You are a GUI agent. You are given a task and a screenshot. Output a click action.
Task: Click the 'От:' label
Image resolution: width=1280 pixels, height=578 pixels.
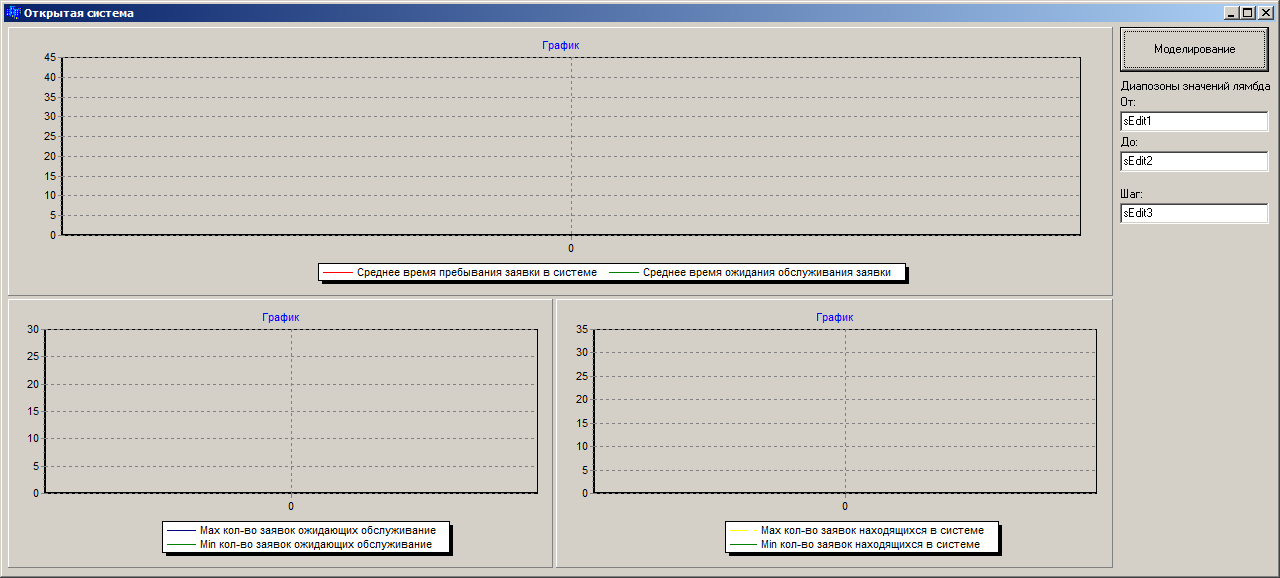(1129, 102)
